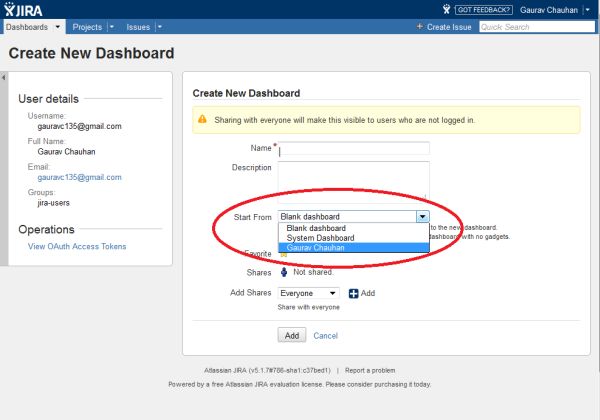Click the Gaurav Chauhan full name text
The width and height of the screenshot is (600, 420).
tap(66, 152)
